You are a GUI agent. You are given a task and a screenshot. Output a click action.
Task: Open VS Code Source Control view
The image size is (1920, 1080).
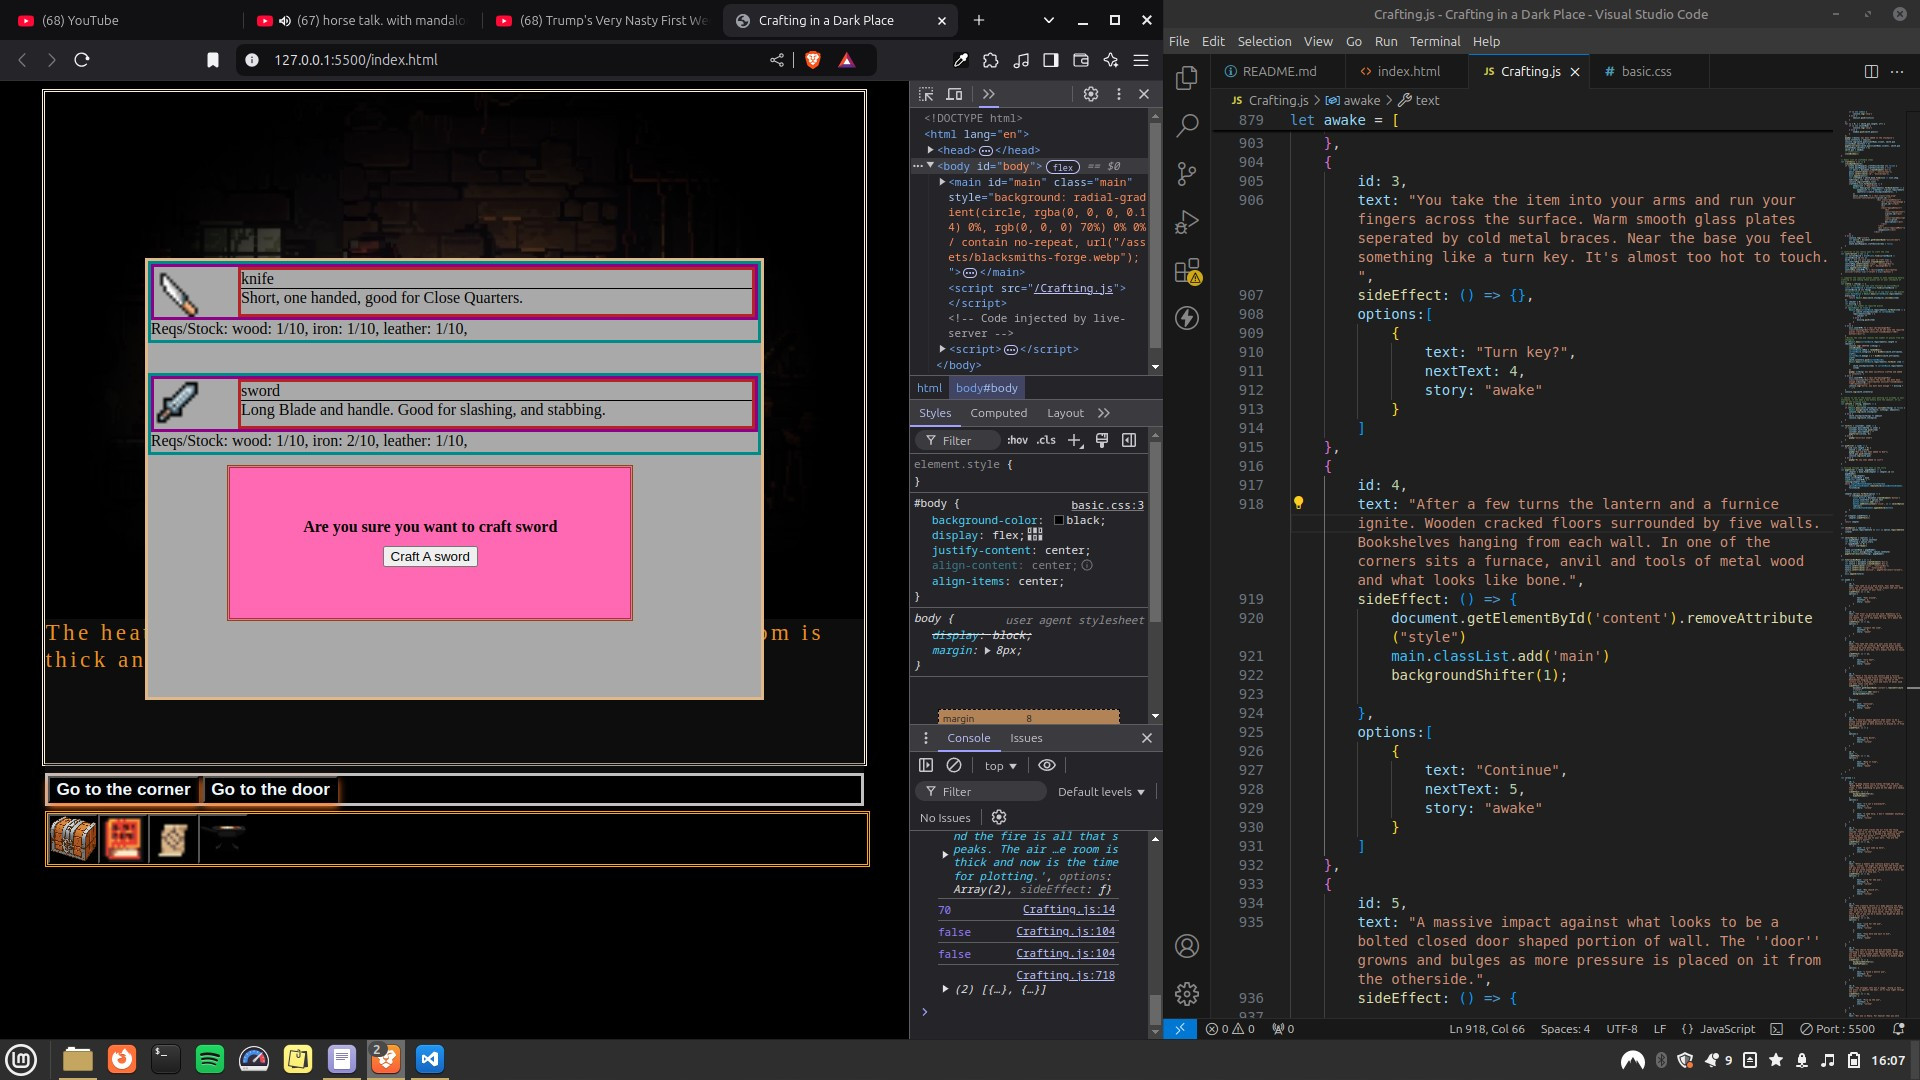click(x=1187, y=174)
